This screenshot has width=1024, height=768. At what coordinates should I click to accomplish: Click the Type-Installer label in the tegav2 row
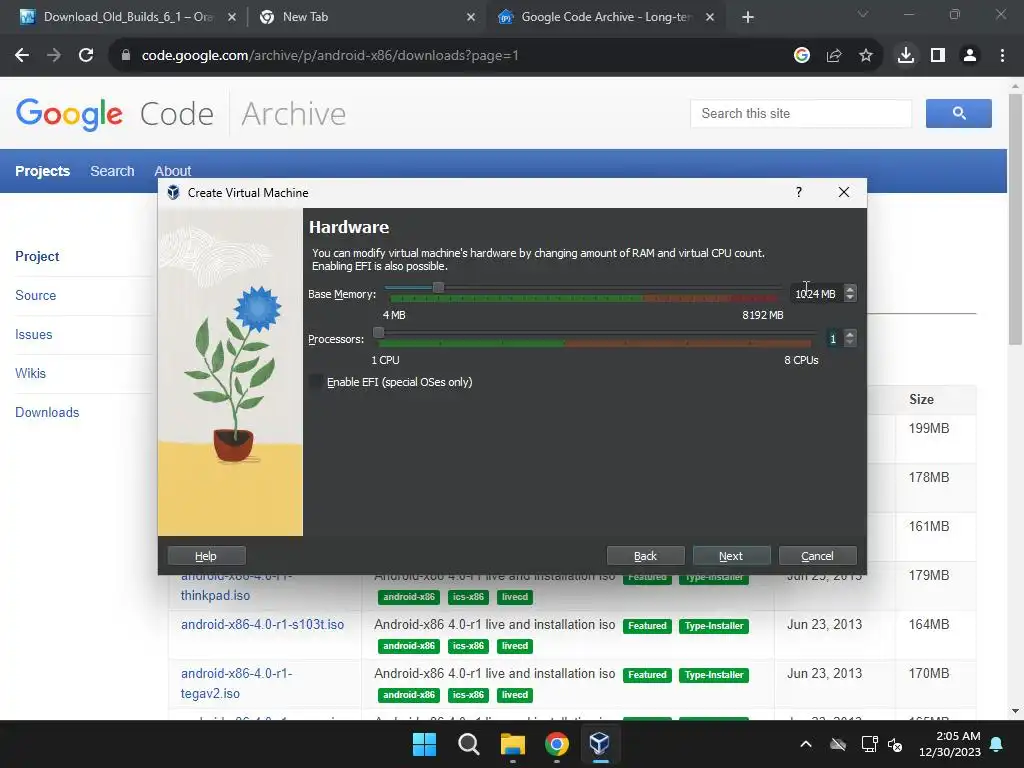(x=714, y=675)
